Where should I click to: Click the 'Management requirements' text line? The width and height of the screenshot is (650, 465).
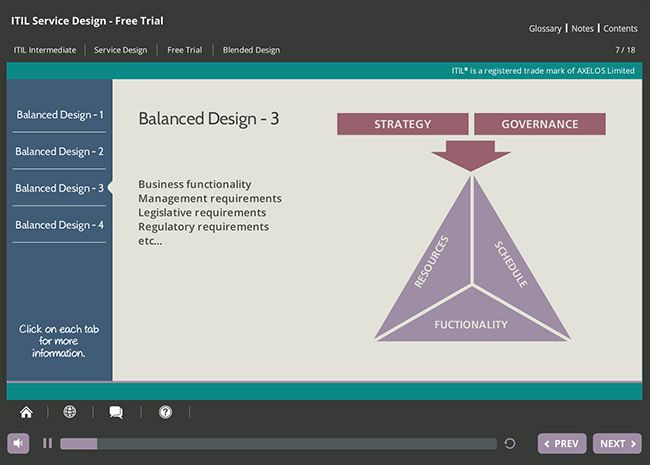tap(210, 199)
